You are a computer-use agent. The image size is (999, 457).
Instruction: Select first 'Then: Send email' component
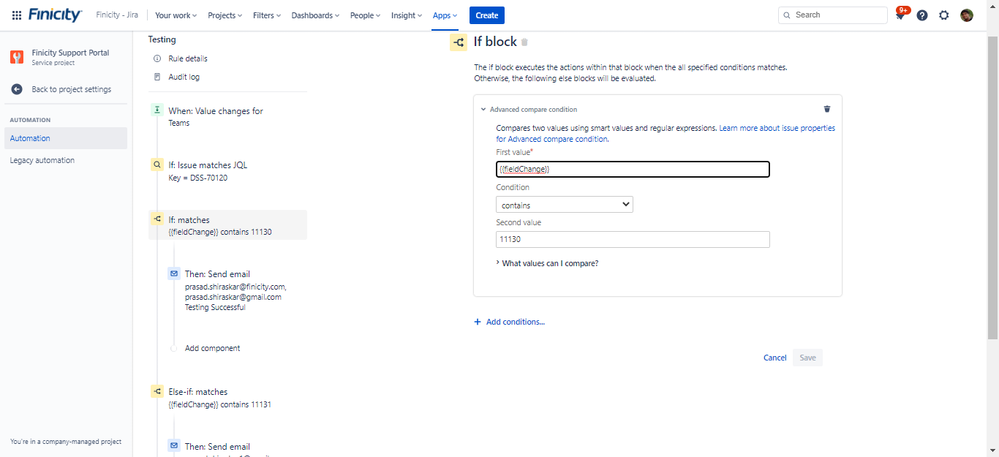[236, 291]
